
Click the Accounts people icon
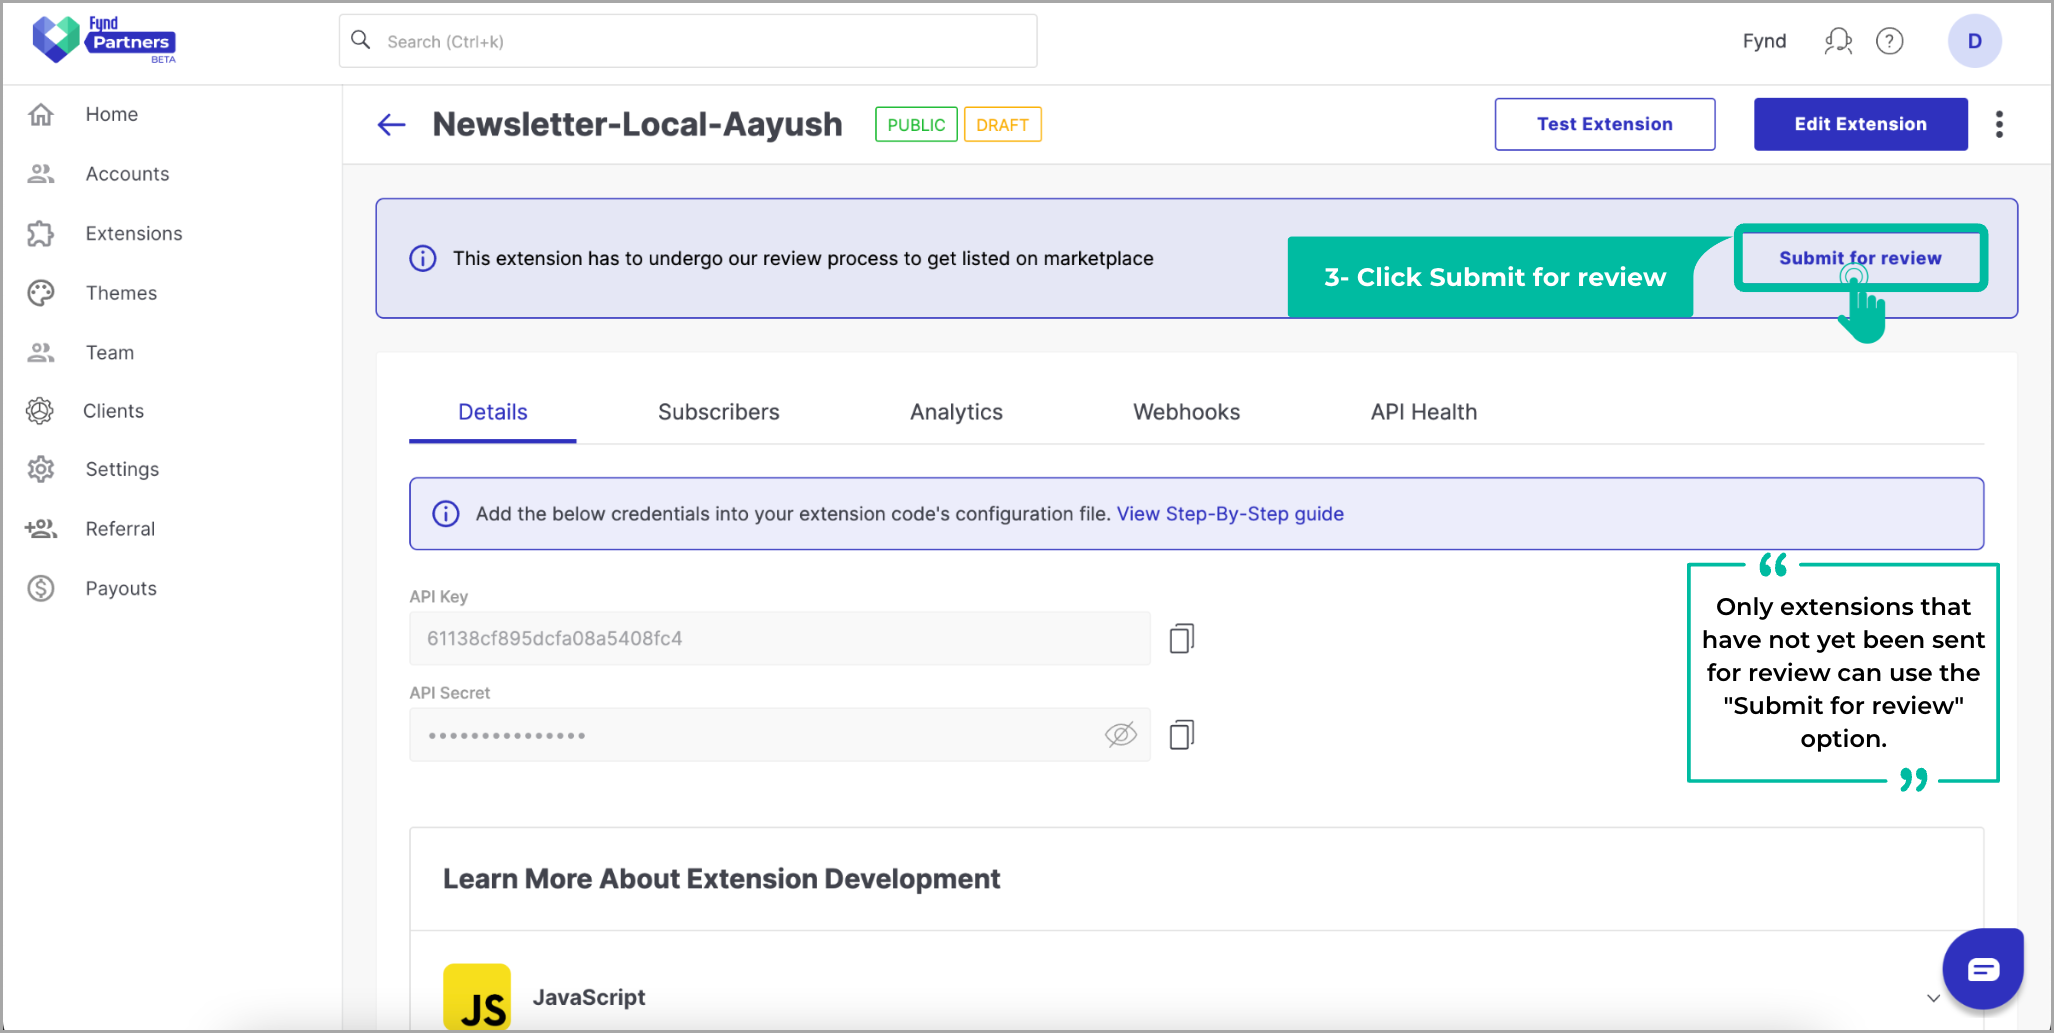tap(41, 174)
